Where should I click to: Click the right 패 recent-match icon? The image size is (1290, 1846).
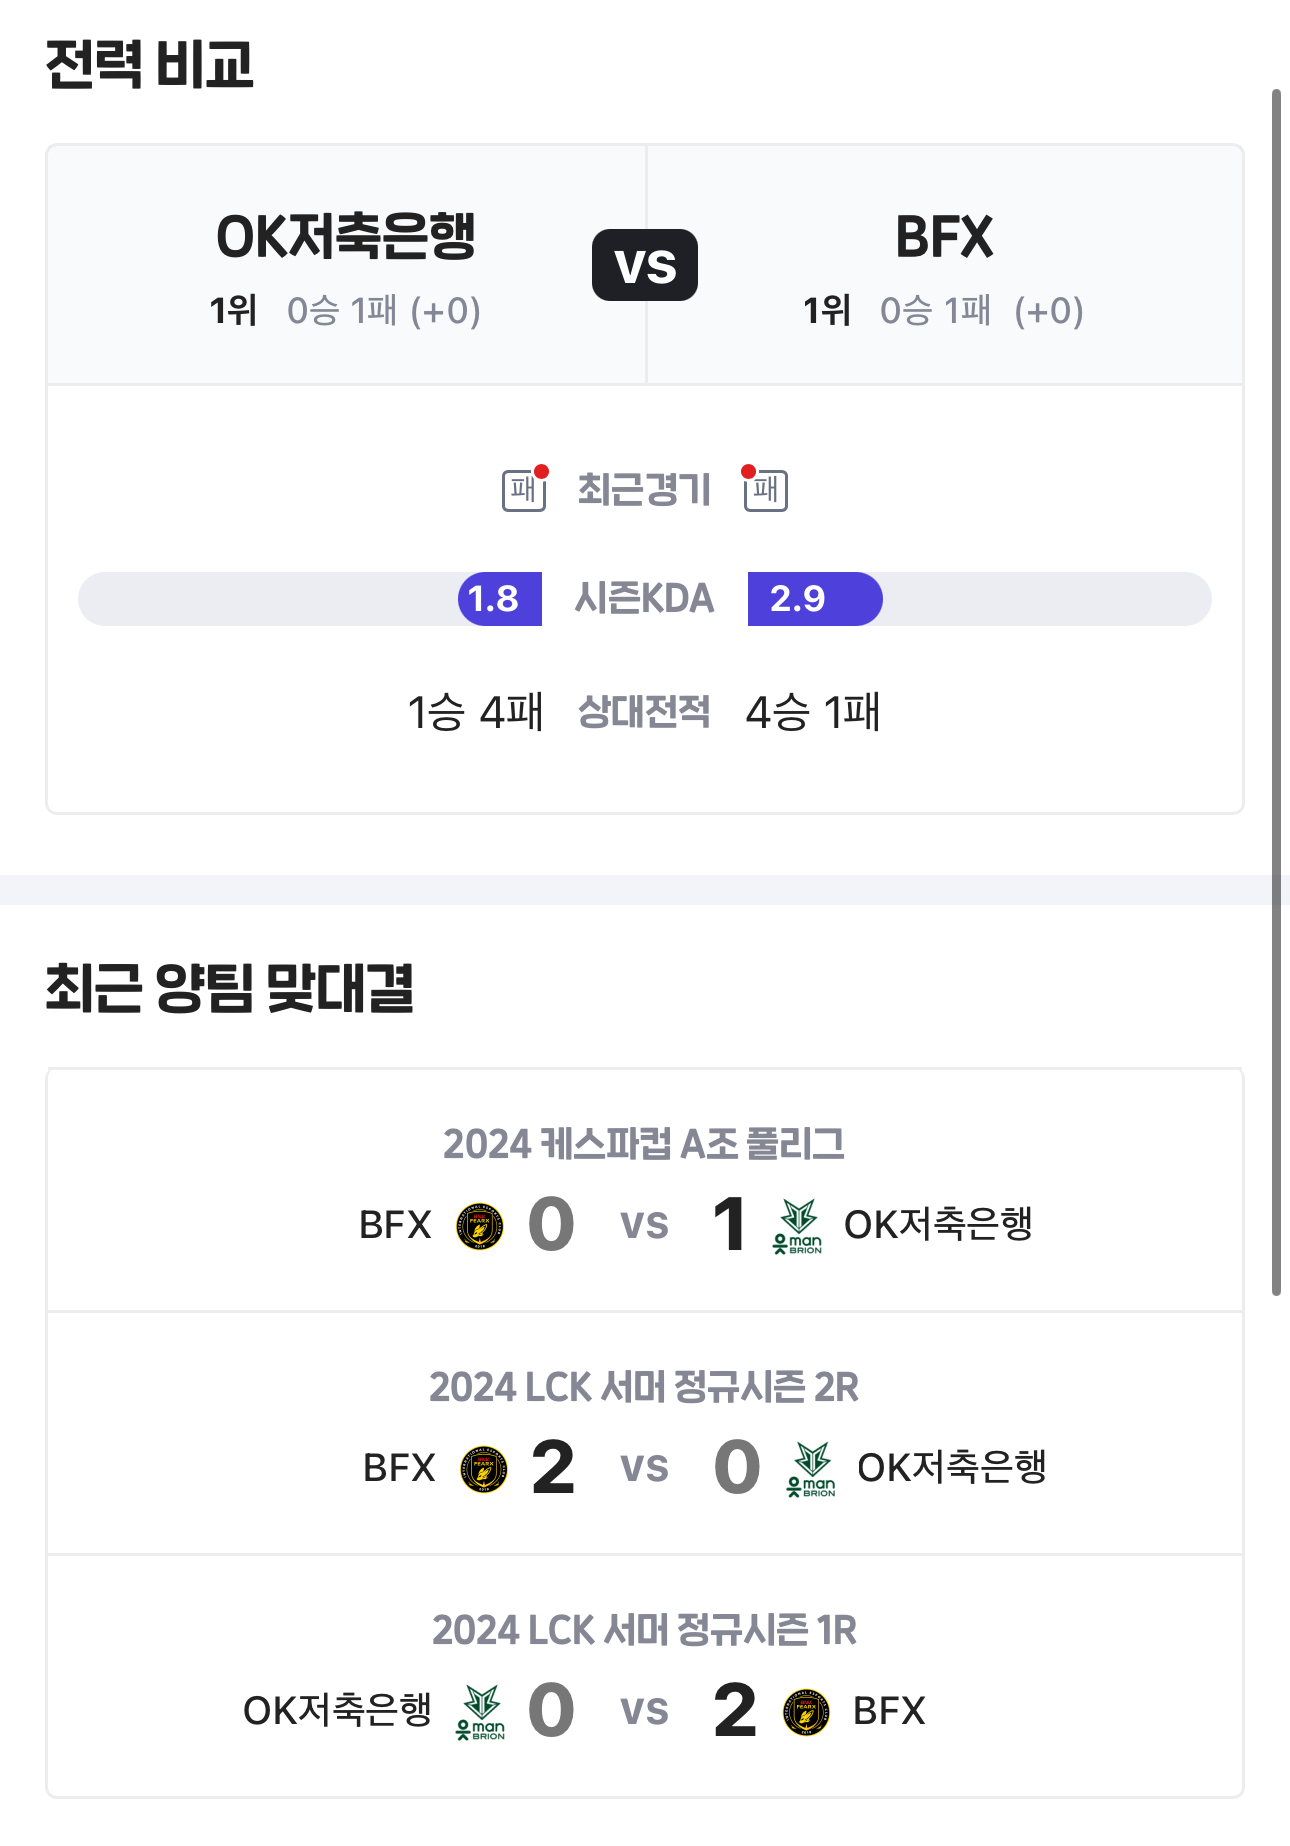tap(766, 490)
